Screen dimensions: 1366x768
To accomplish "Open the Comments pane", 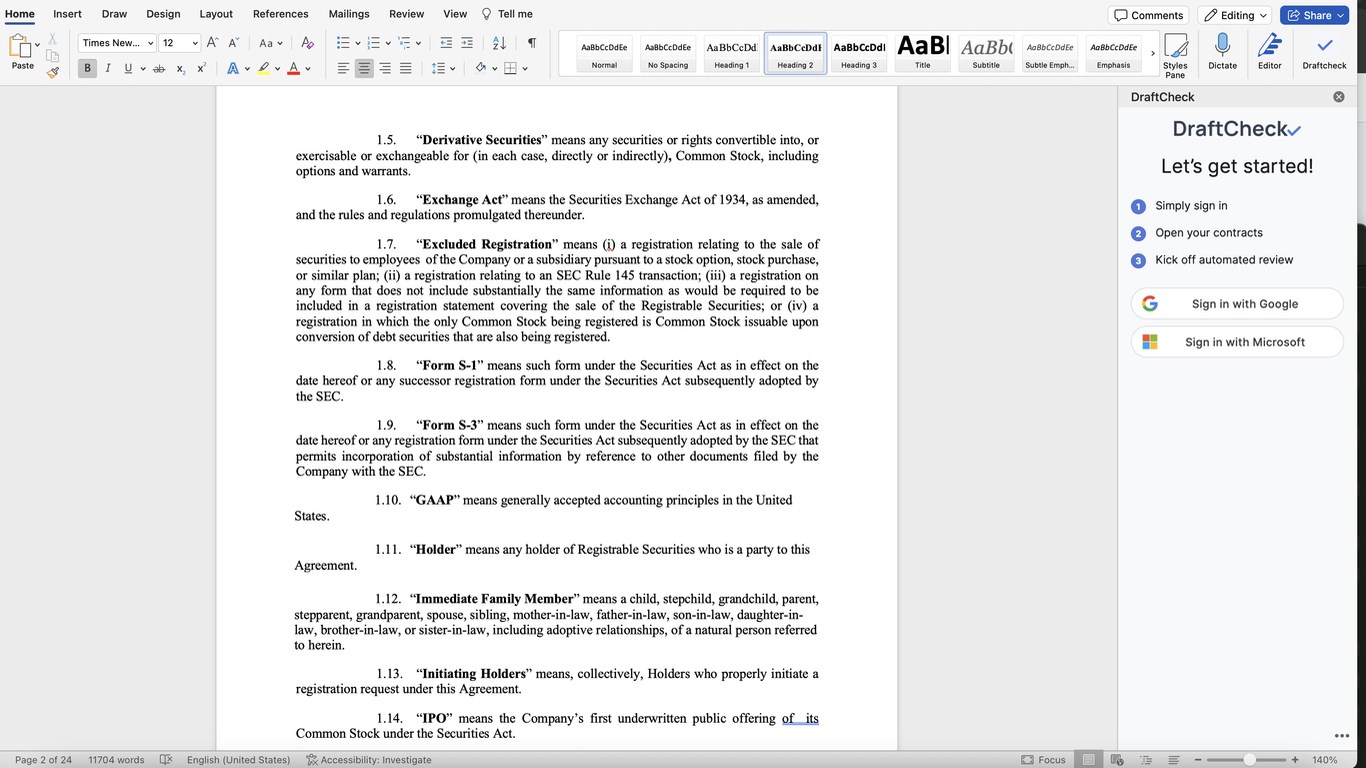I will click(x=1148, y=15).
